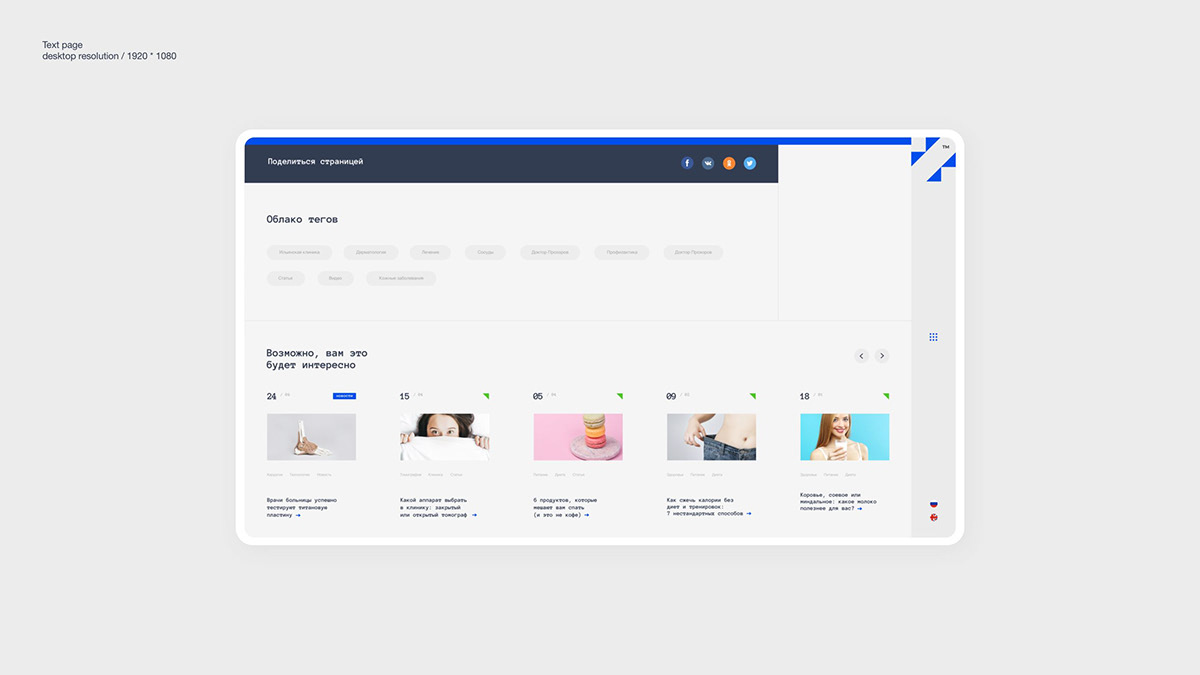This screenshot has height=675, width=1200.
Task: Click the blue Новости badge
Action: click(344, 396)
